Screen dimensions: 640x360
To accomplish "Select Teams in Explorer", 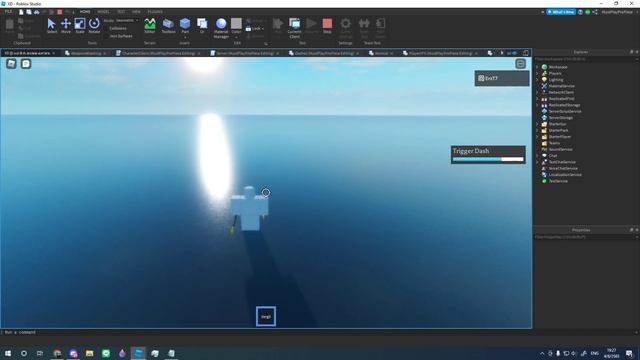I will tap(554, 143).
